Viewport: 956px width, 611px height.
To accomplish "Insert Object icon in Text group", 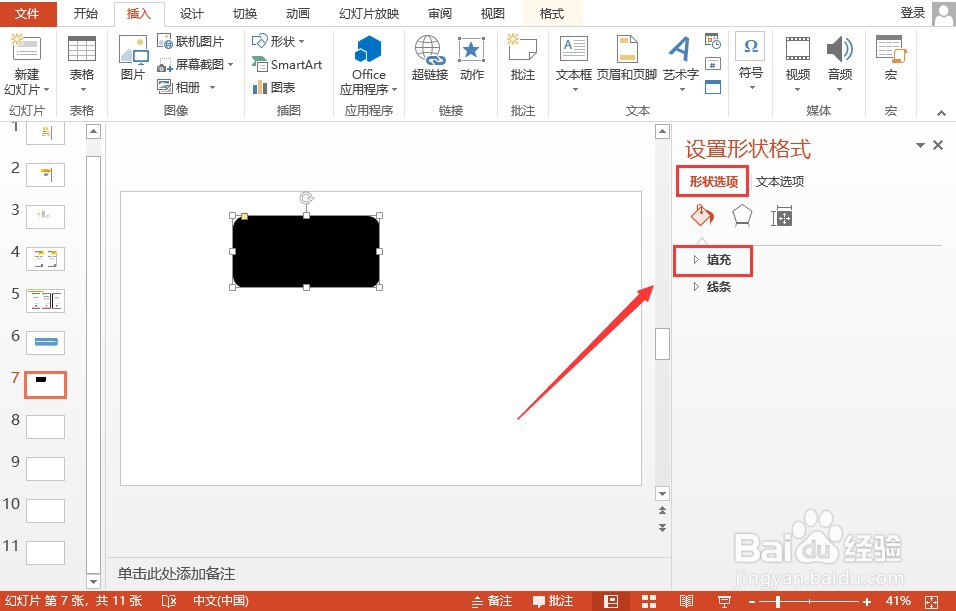I will tap(713, 87).
